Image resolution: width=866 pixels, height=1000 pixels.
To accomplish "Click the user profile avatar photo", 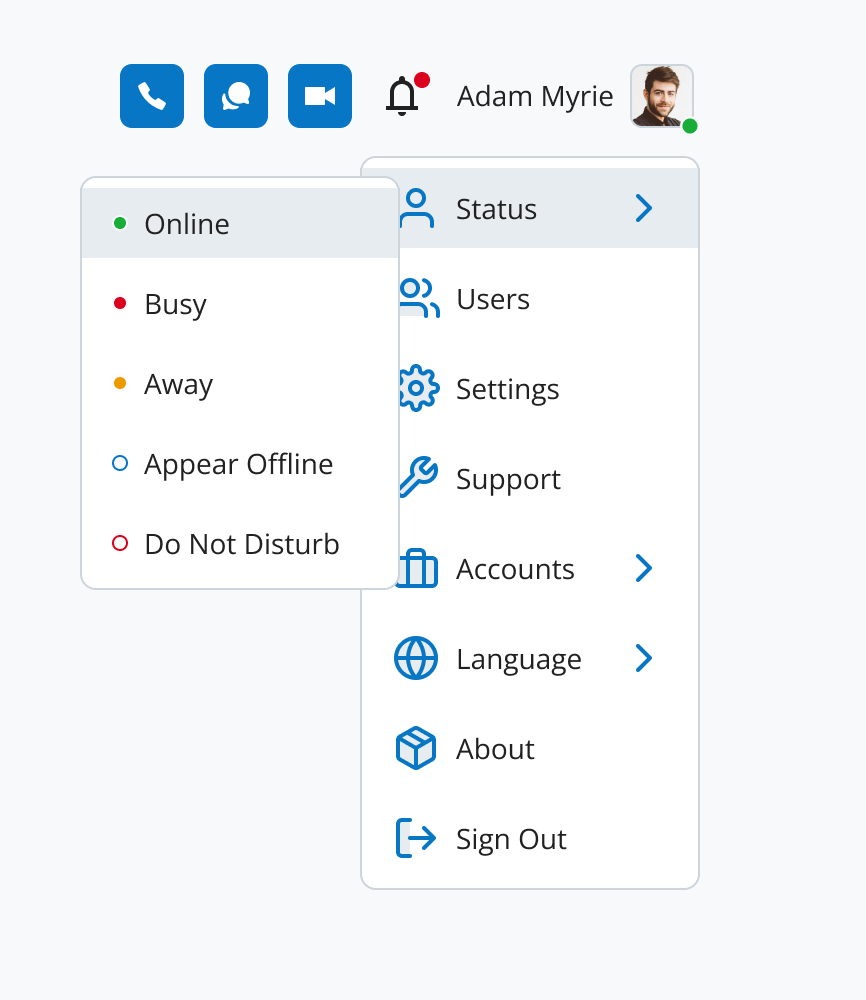I will [x=661, y=96].
